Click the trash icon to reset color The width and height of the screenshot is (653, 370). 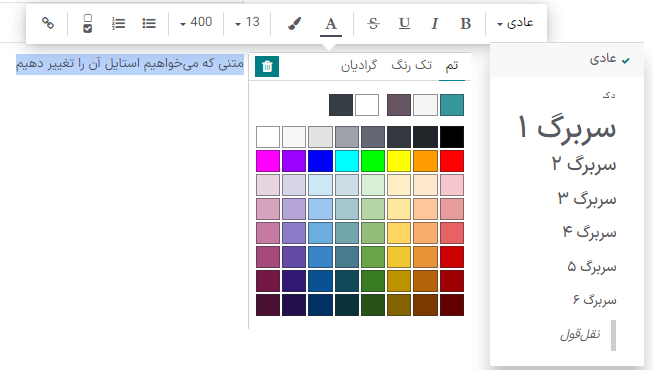pos(267,66)
